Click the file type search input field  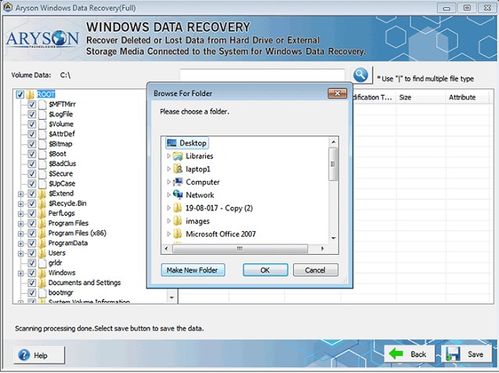click(262, 75)
